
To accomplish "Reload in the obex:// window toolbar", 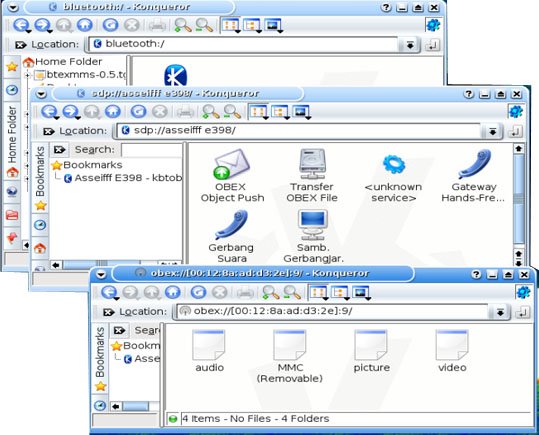I will [x=198, y=292].
